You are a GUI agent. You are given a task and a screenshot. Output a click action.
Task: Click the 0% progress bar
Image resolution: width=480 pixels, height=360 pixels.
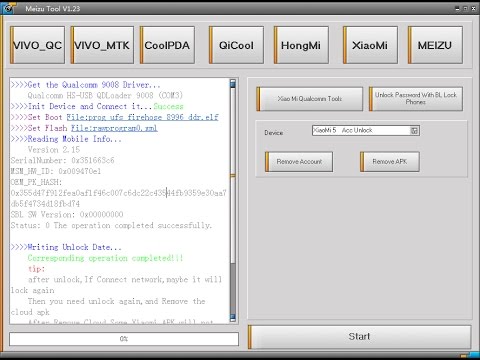(x=124, y=339)
